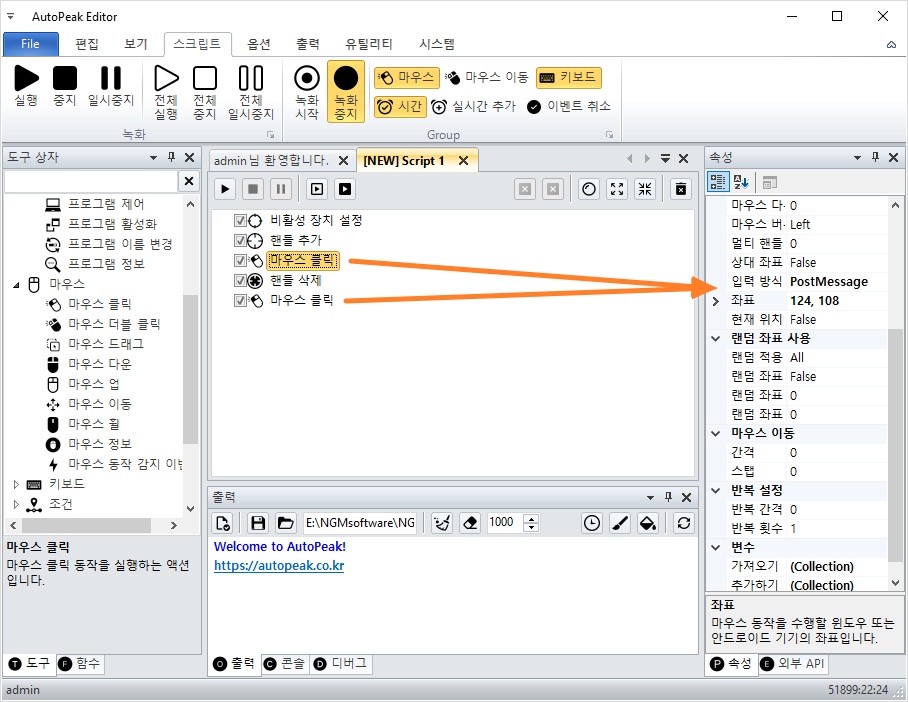Open the autopeak.co.kr link
This screenshot has height=702, width=908.
coord(279,566)
